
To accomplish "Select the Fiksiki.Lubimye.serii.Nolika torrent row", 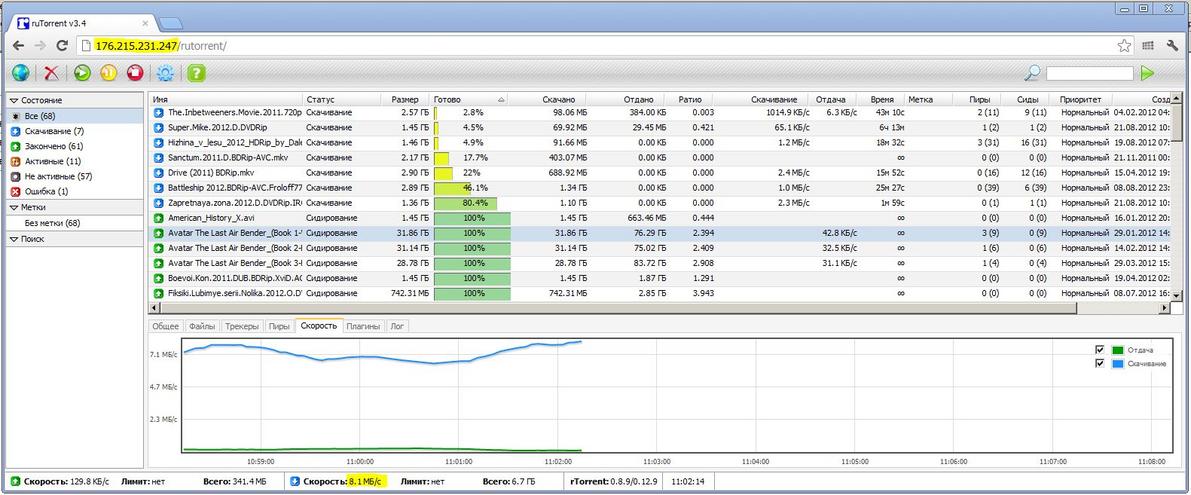I will 659,294.
